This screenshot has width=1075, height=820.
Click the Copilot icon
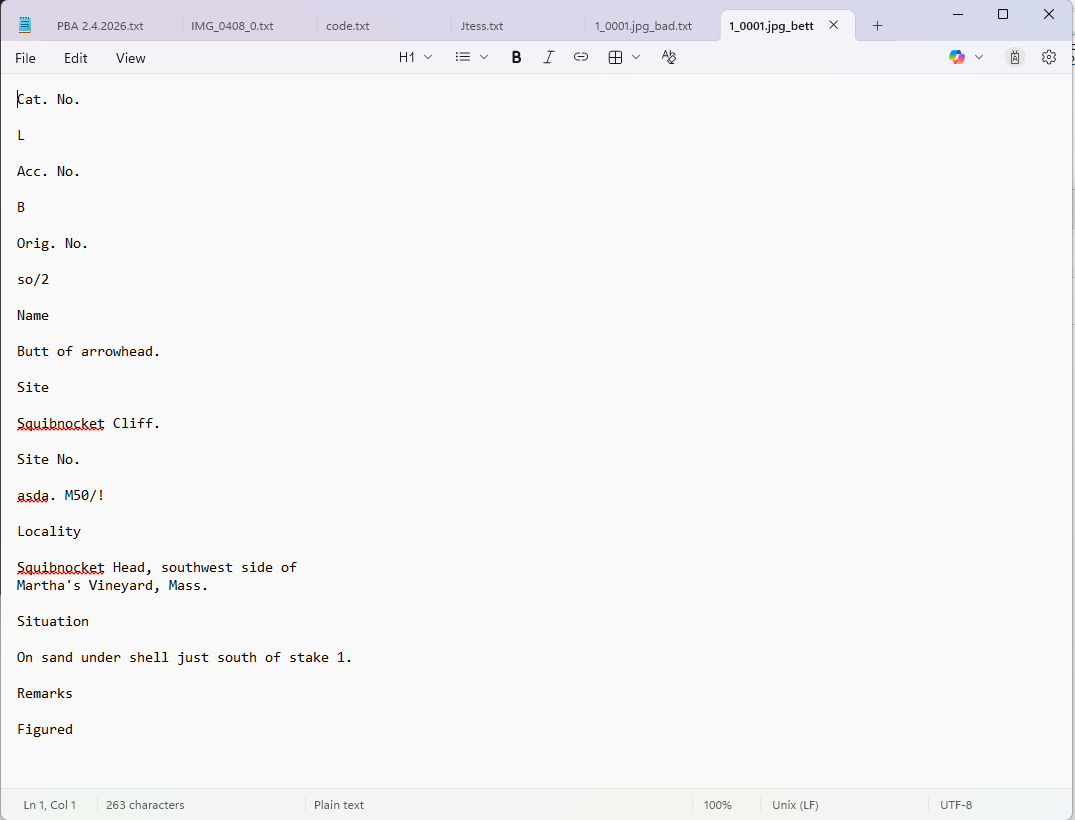(957, 58)
